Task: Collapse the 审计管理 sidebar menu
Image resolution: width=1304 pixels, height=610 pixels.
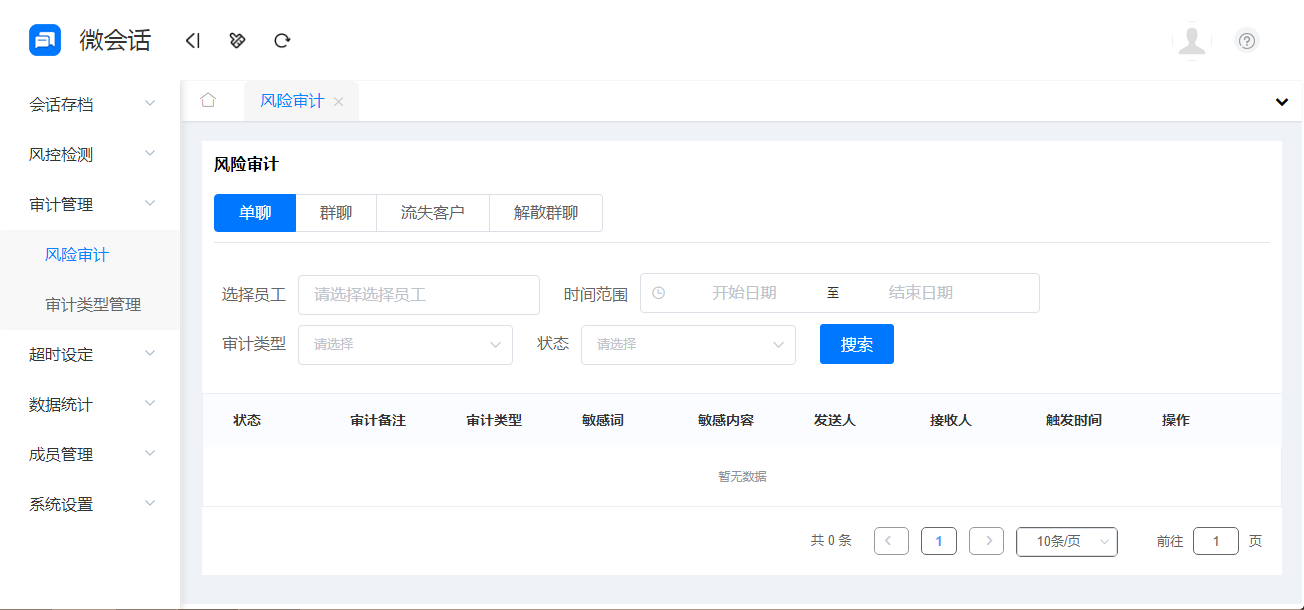Action: pyautogui.click(x=88, y=204)
